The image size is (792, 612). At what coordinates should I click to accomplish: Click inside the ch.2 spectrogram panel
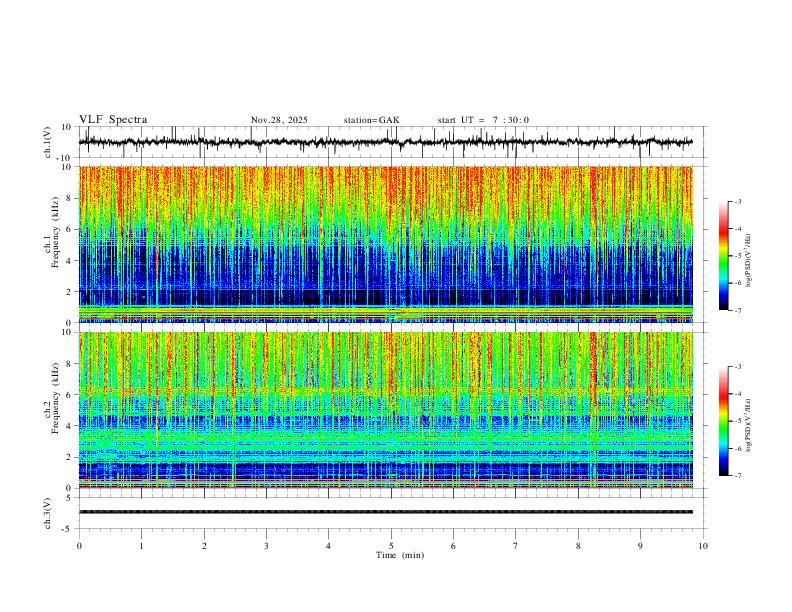click(386, 410)
